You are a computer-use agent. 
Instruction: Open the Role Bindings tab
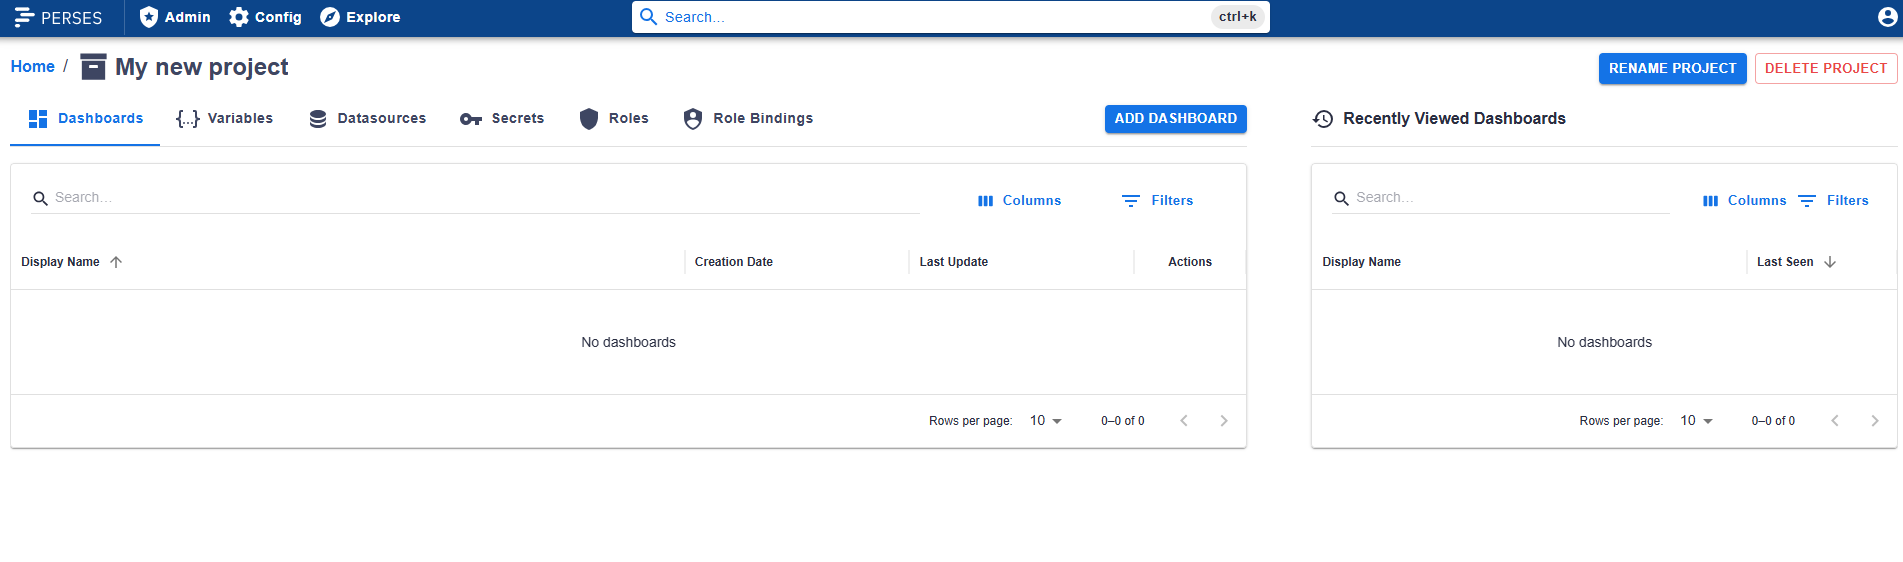(x=748, y=118)
